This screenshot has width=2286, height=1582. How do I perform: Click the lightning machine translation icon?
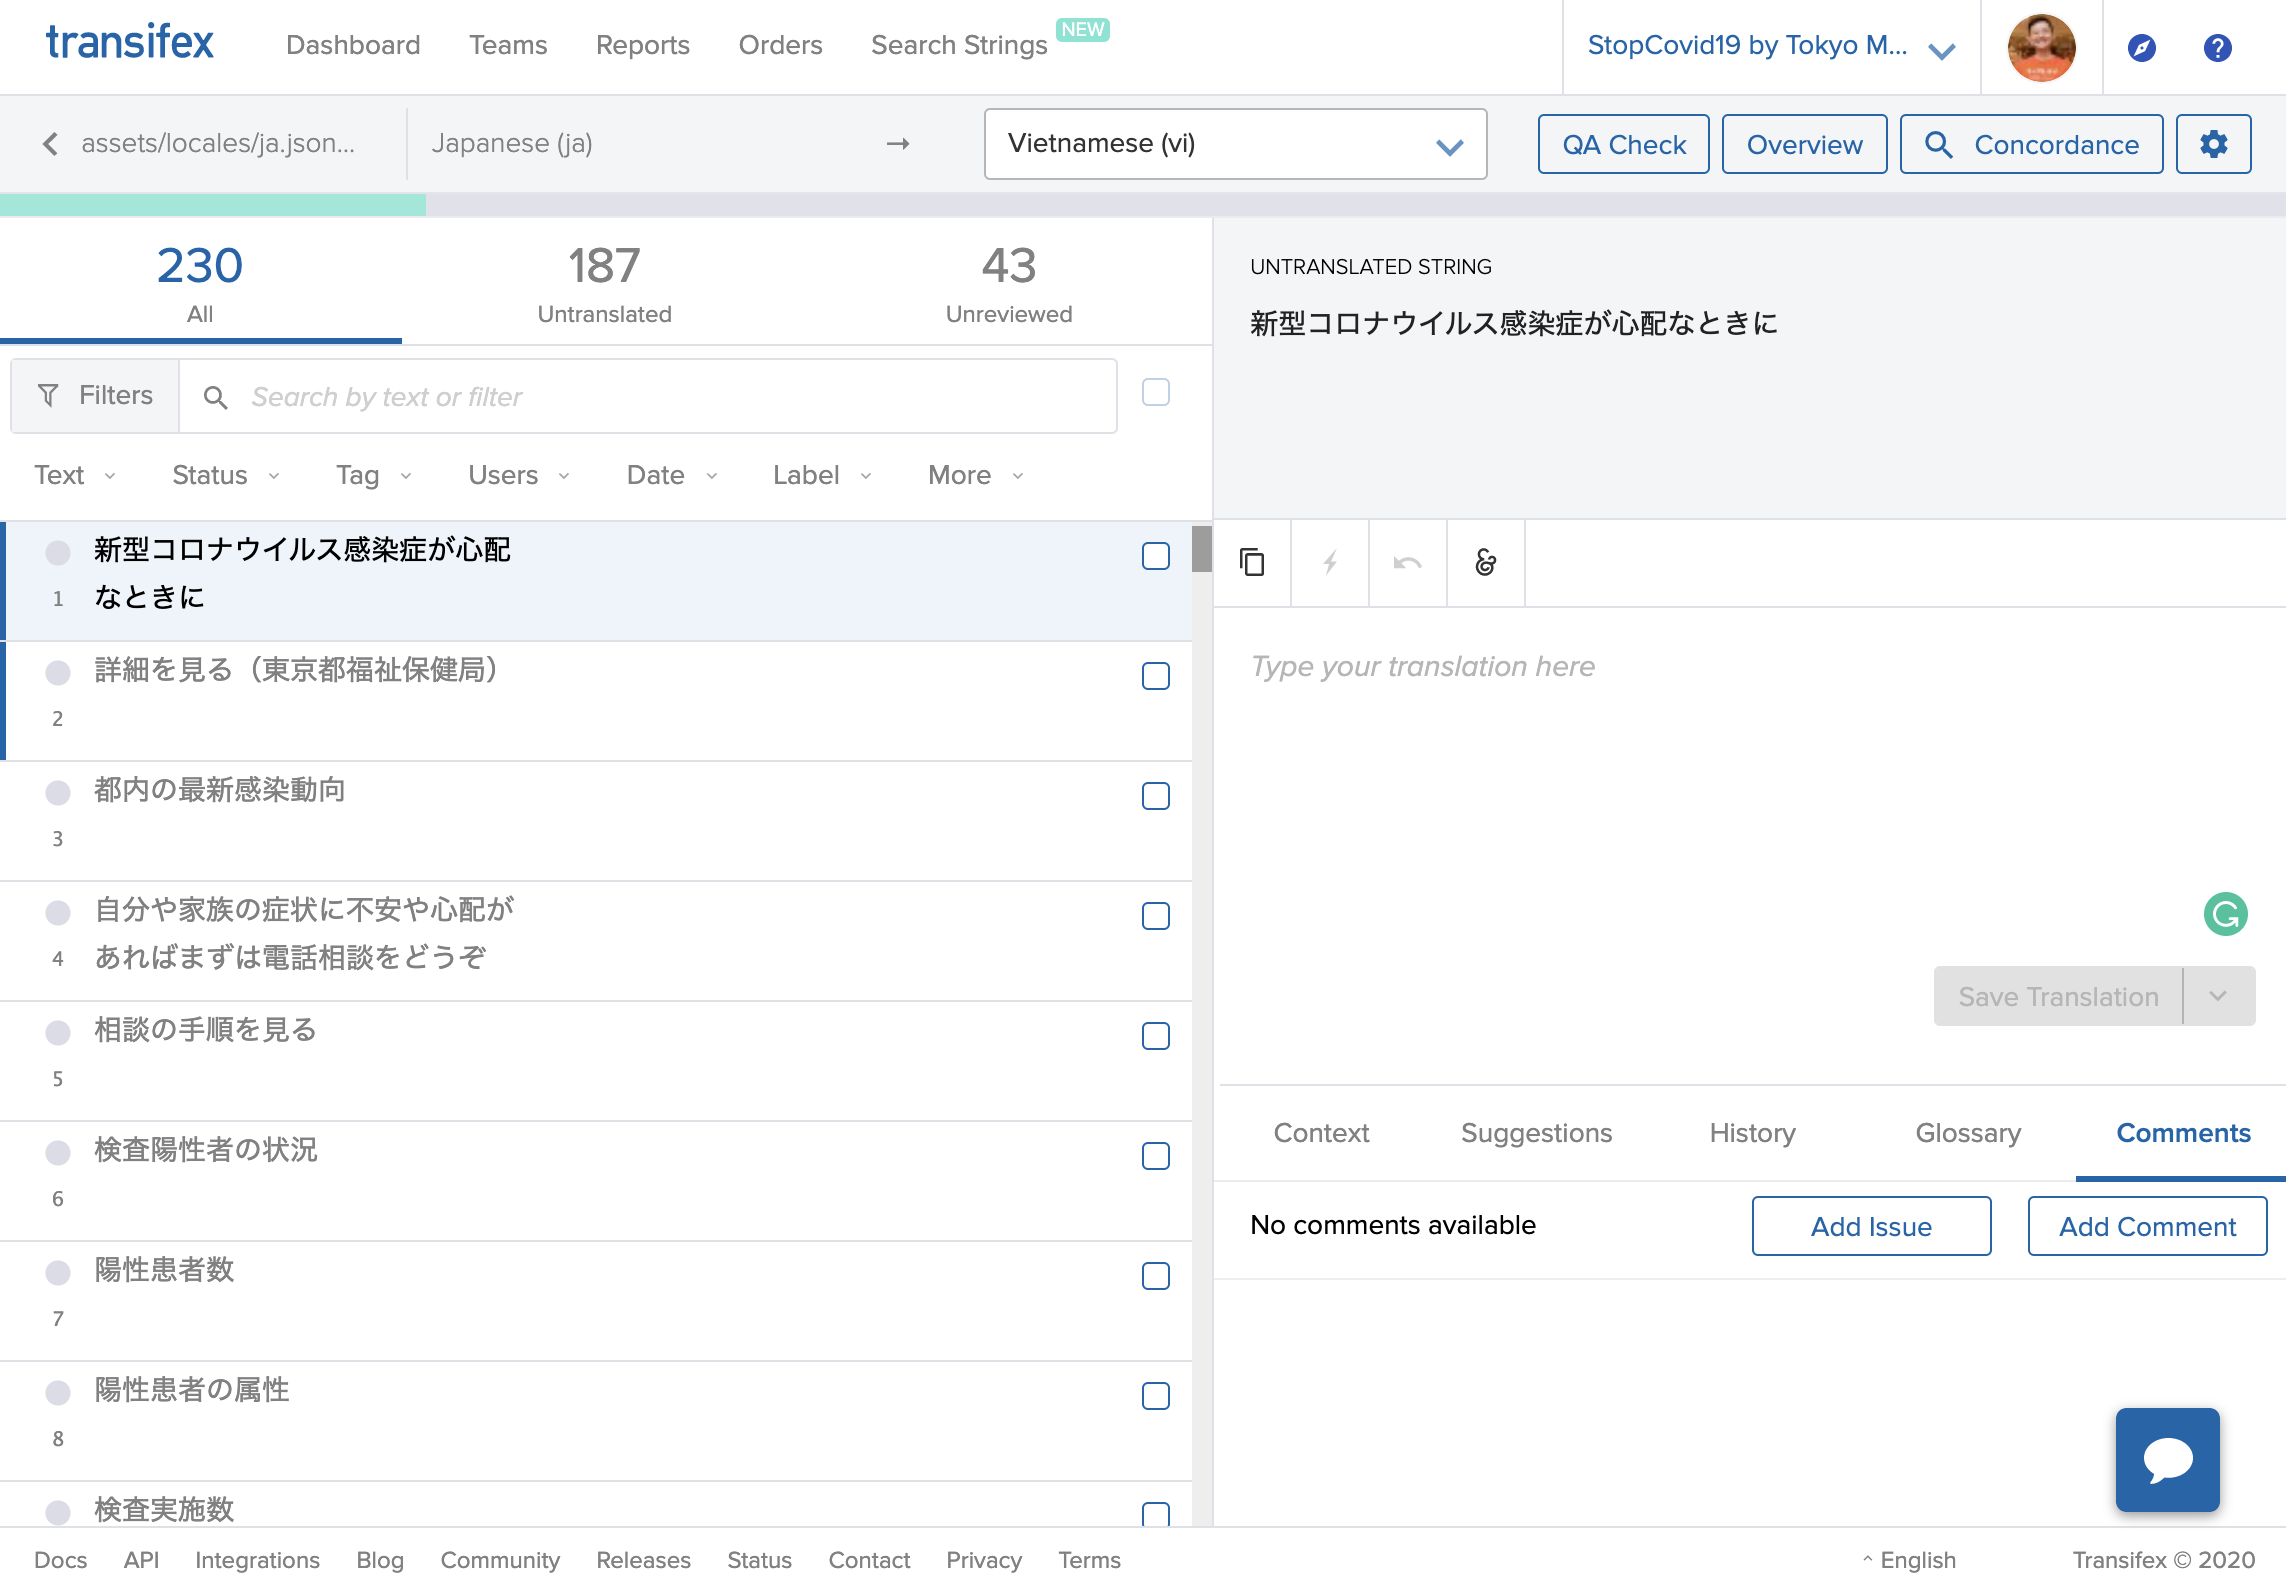click(x=1329, y=563)
